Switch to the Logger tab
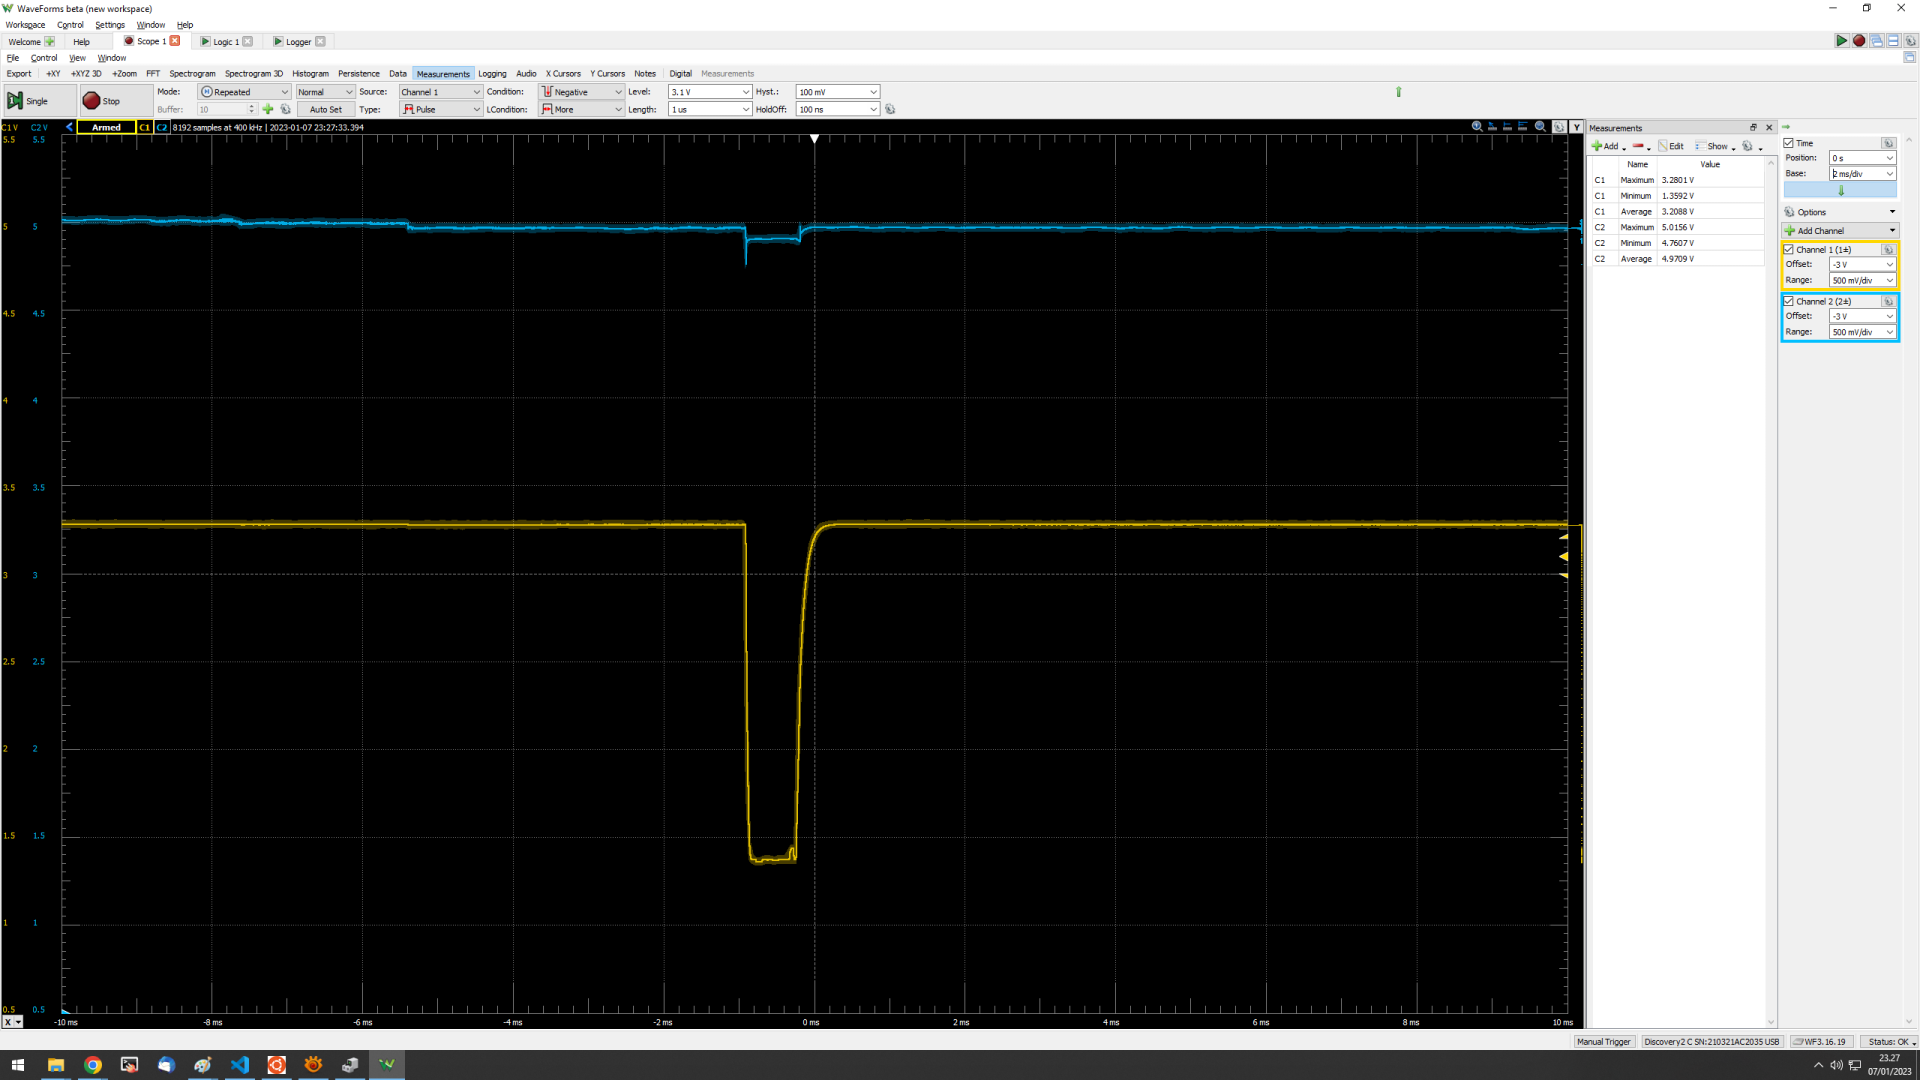1920x1080 pixels. [298, 42]
